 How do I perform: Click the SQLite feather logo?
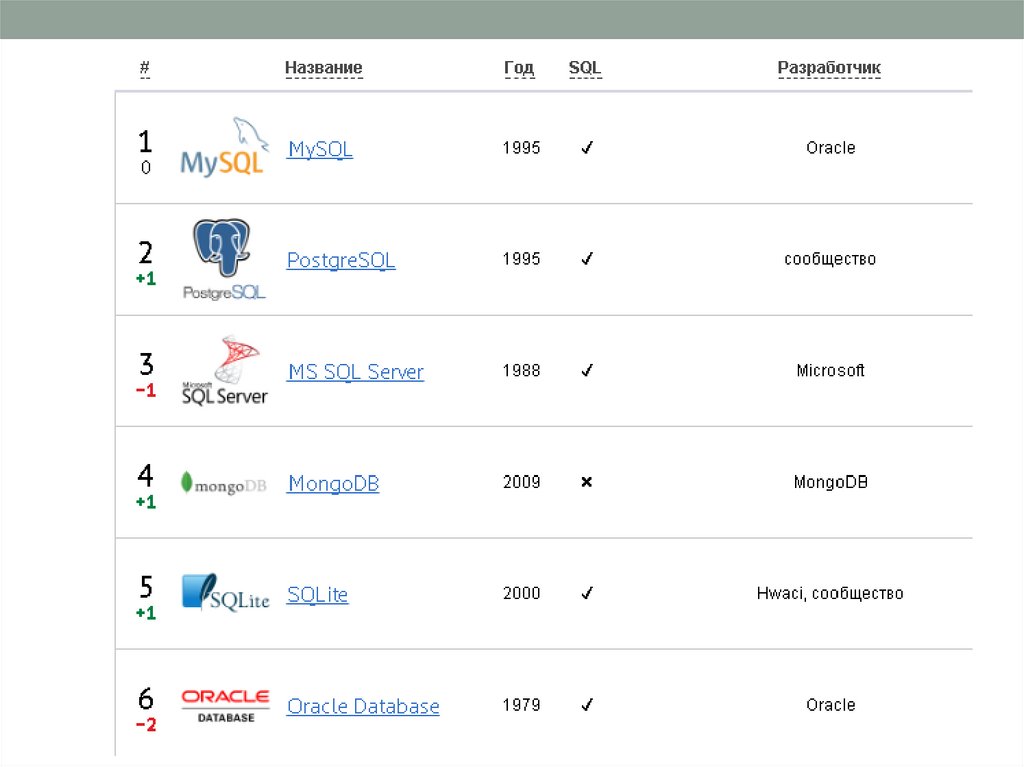point(225,593)
